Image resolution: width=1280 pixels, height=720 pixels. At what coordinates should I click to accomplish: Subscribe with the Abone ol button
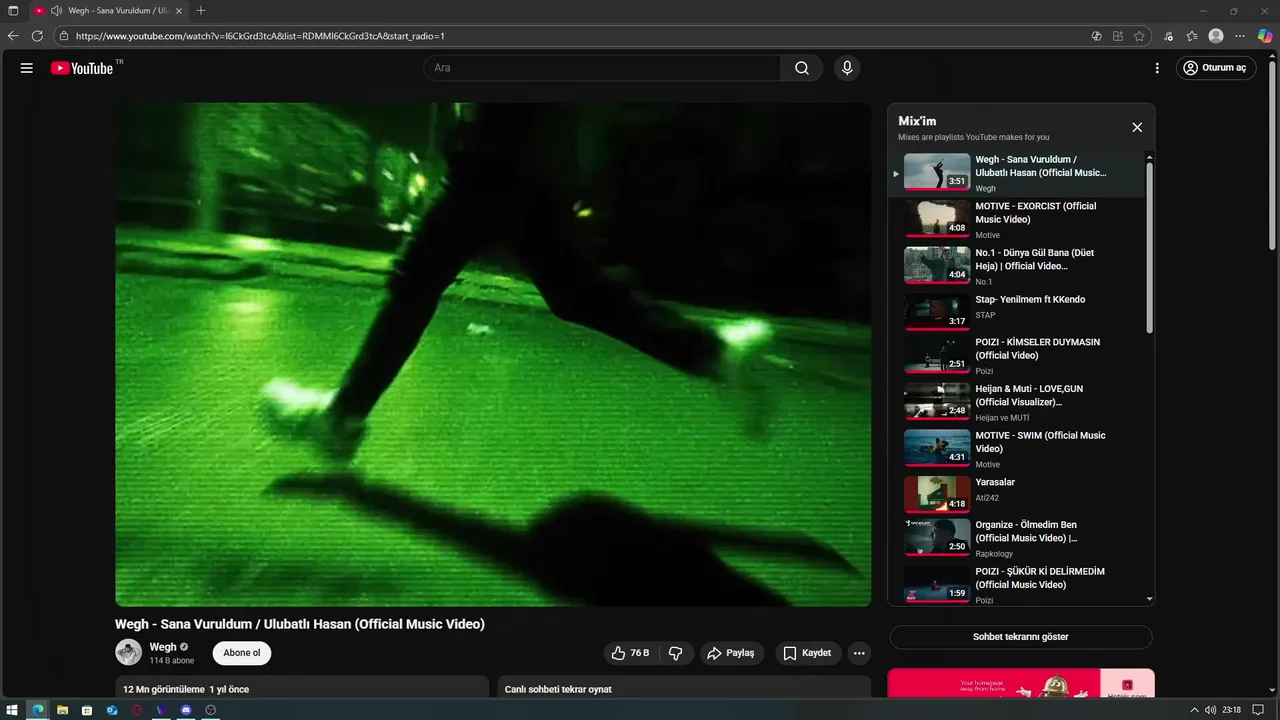(242, 653)
